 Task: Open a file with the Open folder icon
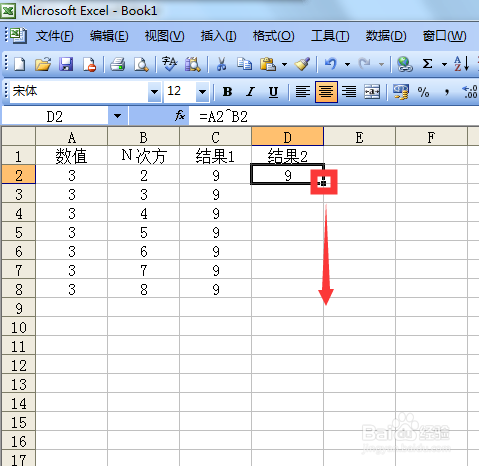(43, 63)
